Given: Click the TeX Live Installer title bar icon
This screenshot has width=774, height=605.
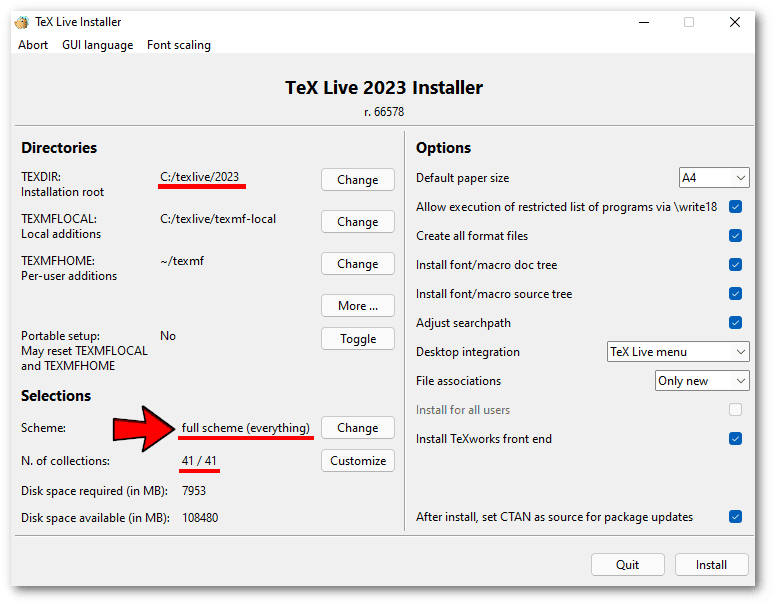Looking at the screenshot, I should [x=21, y=22].
